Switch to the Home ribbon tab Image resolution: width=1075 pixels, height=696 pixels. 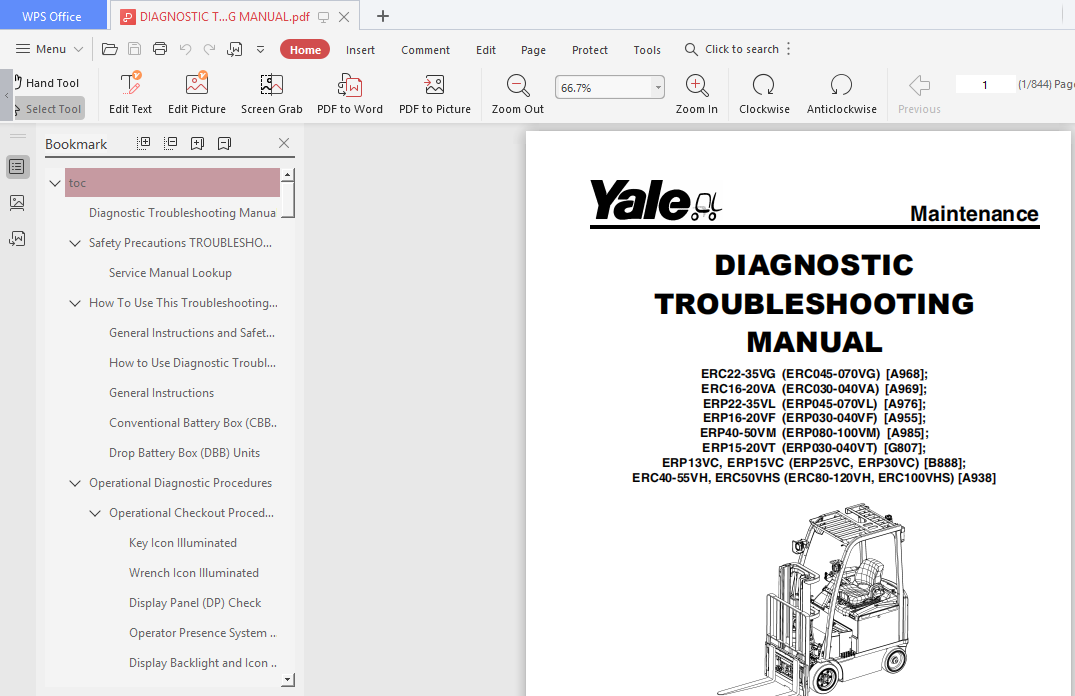305,49
